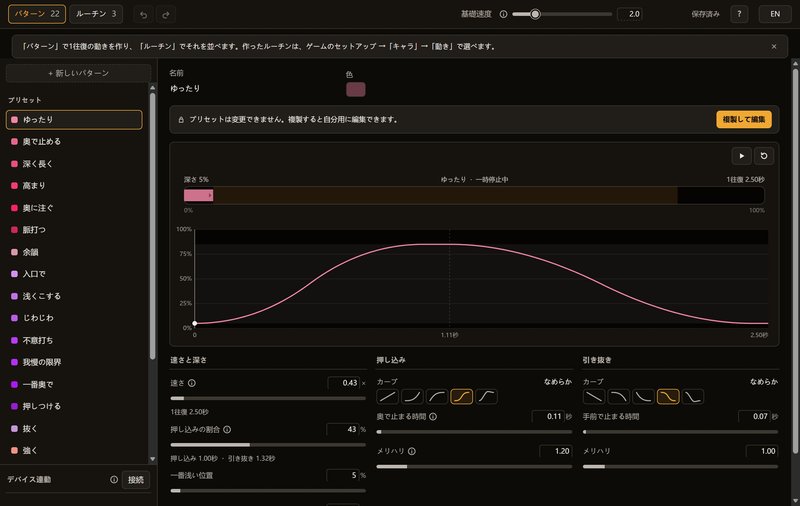Click 複製して編集 button

(744, 119)
